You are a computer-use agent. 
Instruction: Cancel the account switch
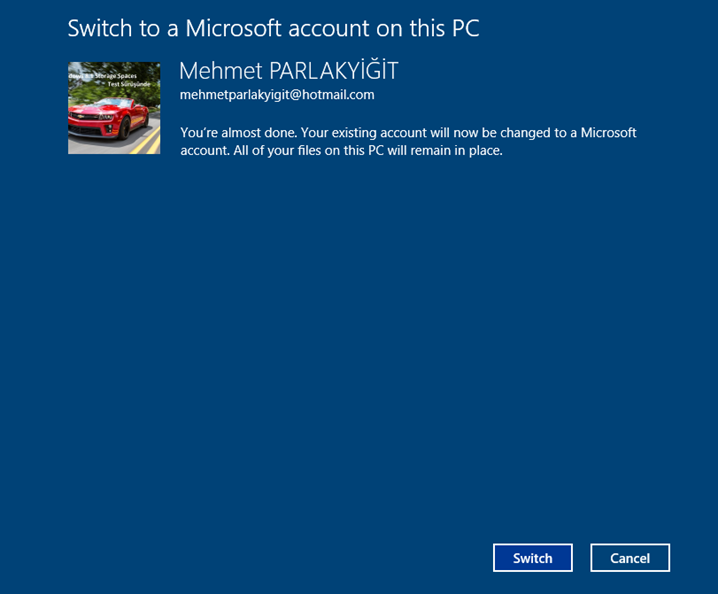point(630,558)
